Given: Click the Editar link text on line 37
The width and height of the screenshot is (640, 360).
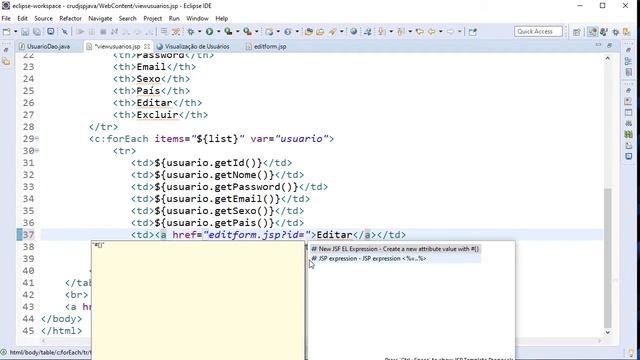Looking at the screenshot, I should pos(335,235).
